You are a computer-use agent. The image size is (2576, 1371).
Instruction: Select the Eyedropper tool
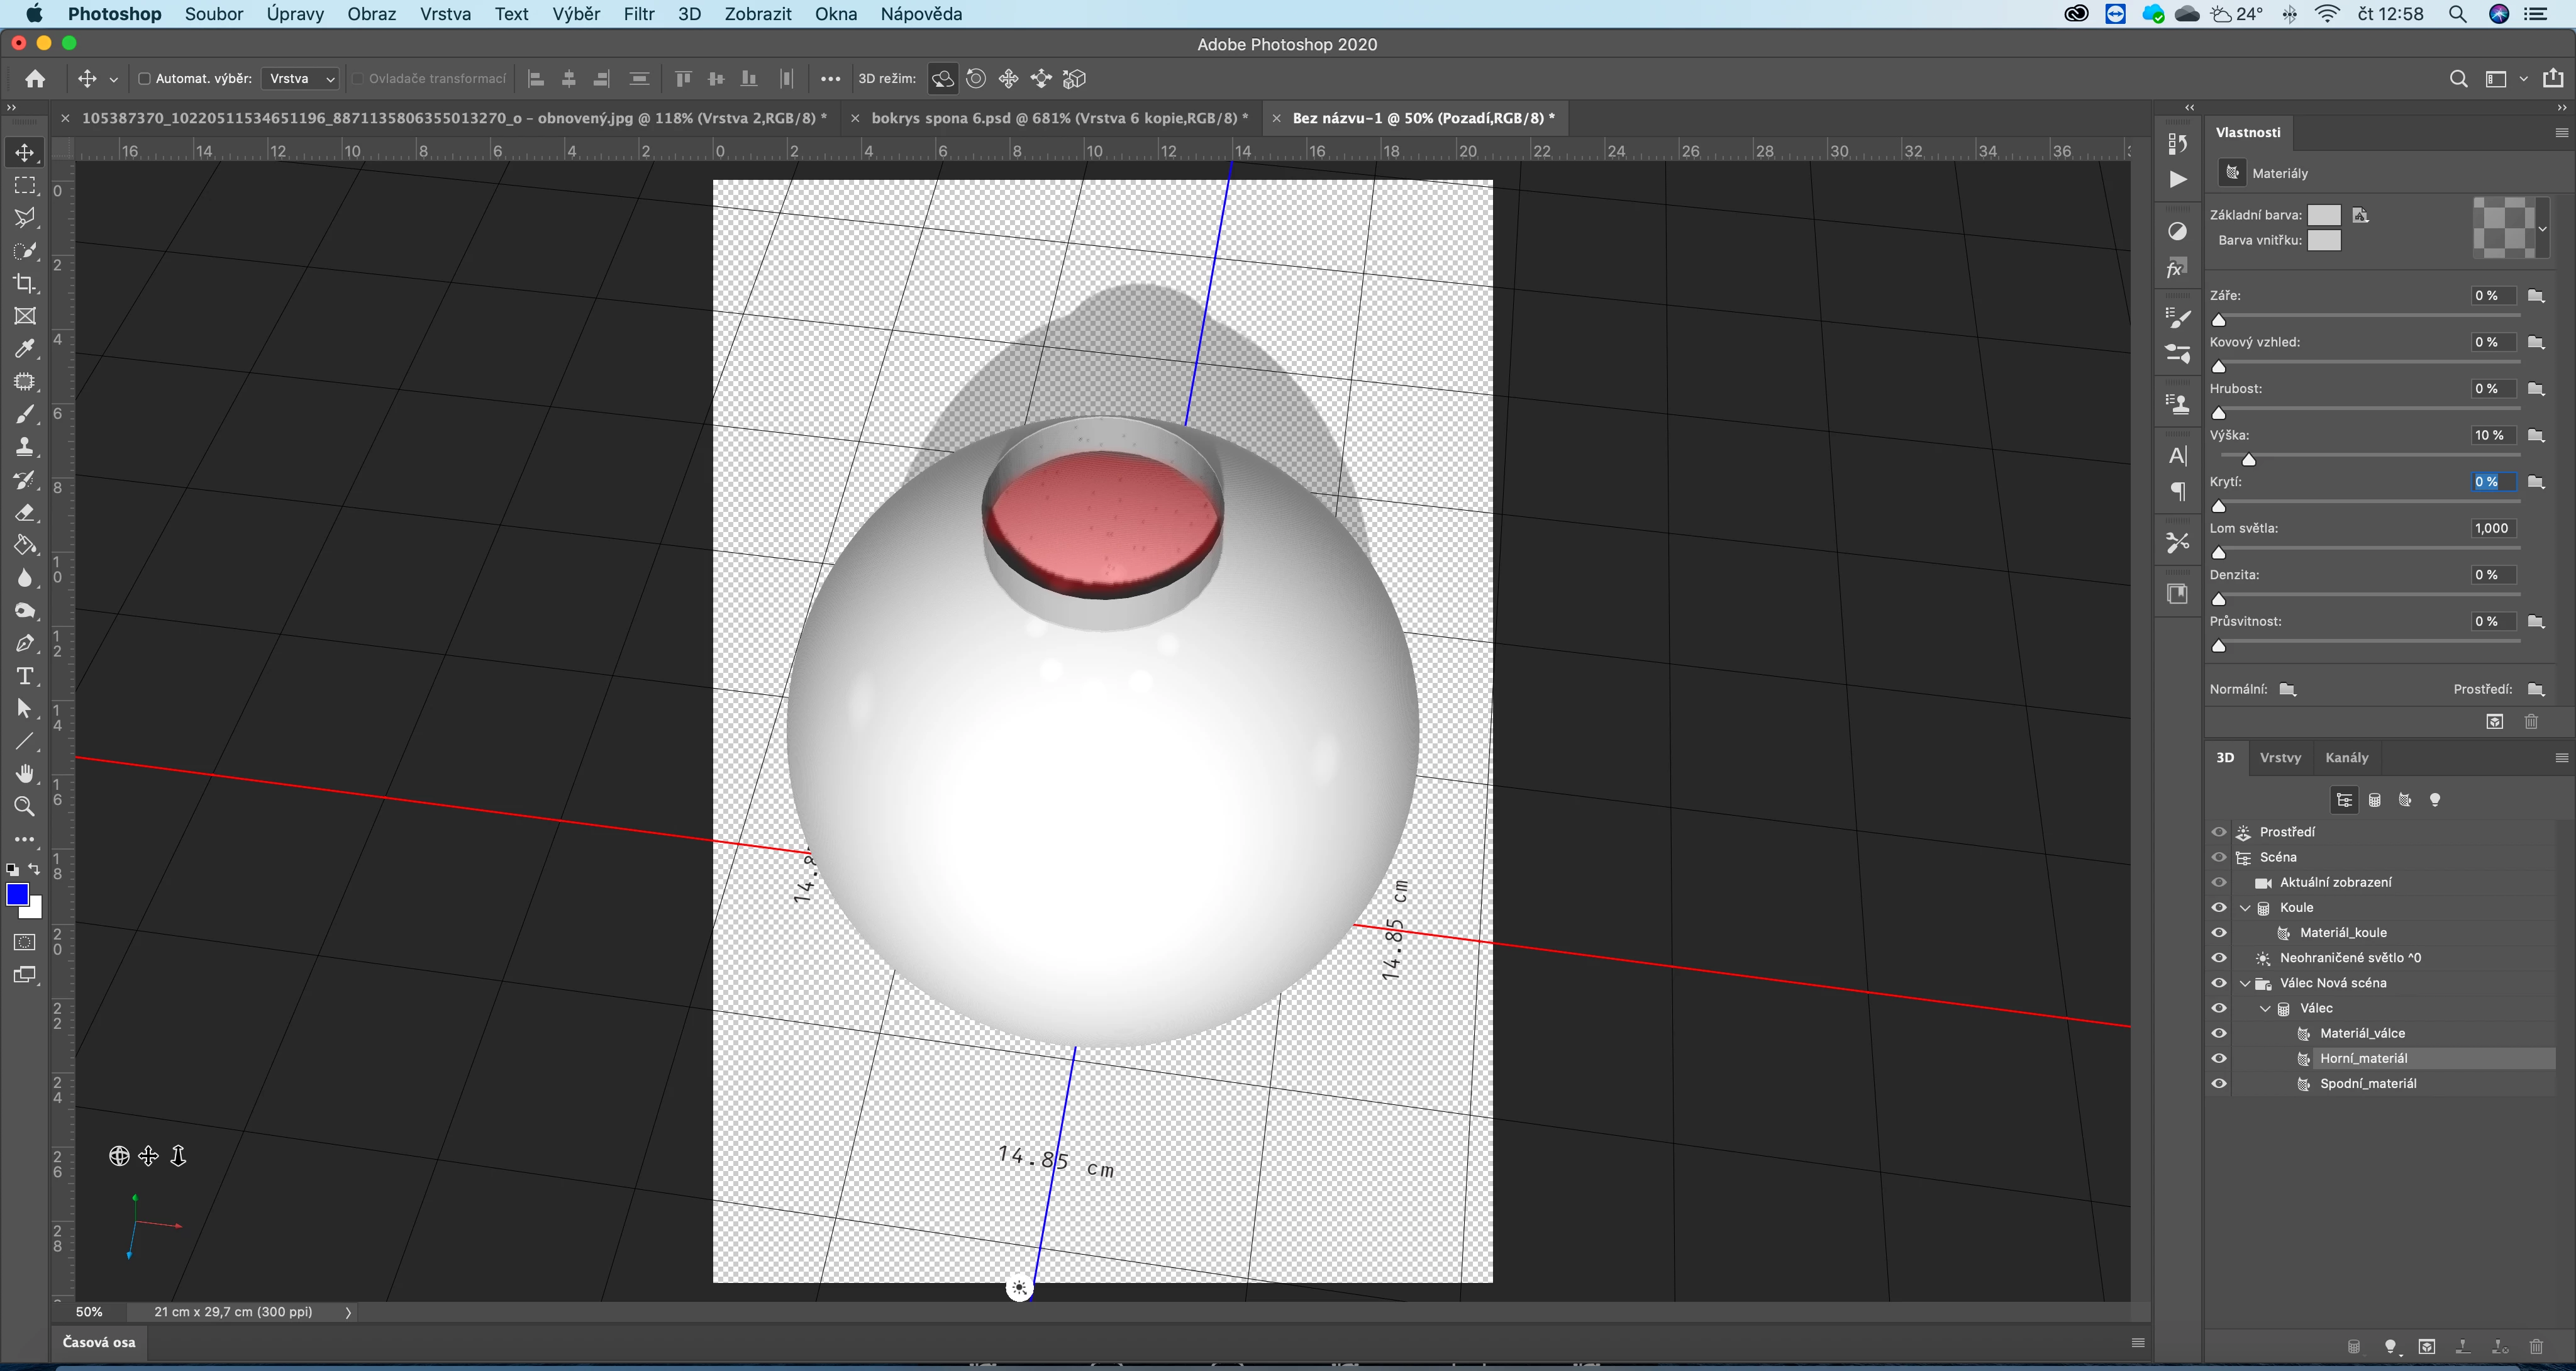tap(25, 349)
